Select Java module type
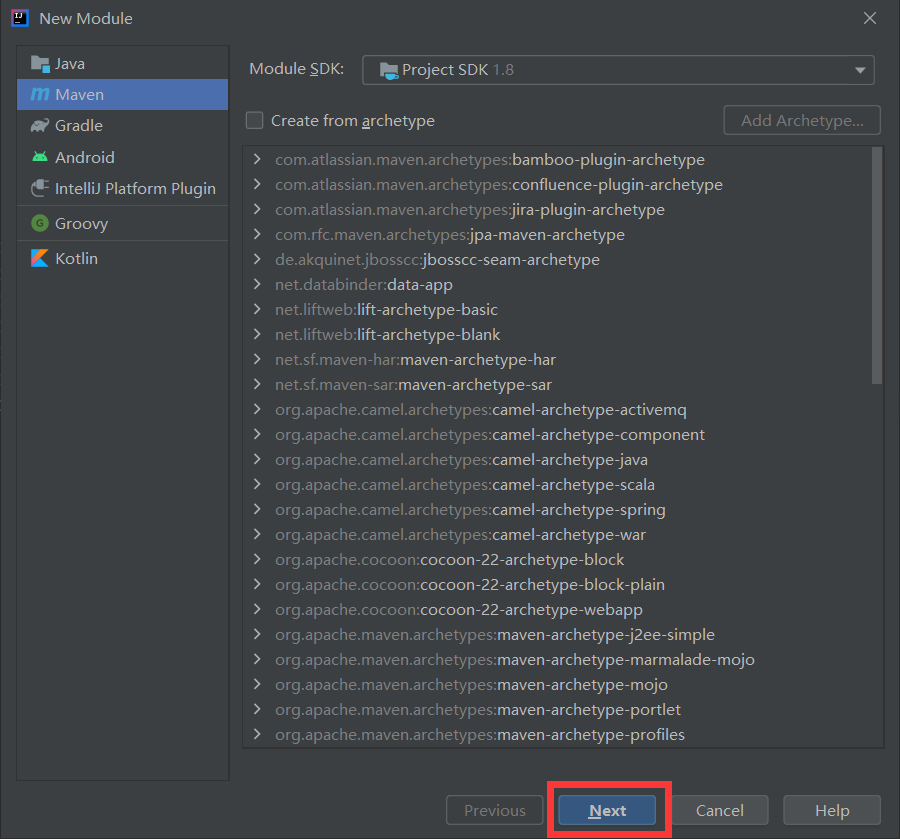This screenshot has width=900, height=839. pos(122,64)
